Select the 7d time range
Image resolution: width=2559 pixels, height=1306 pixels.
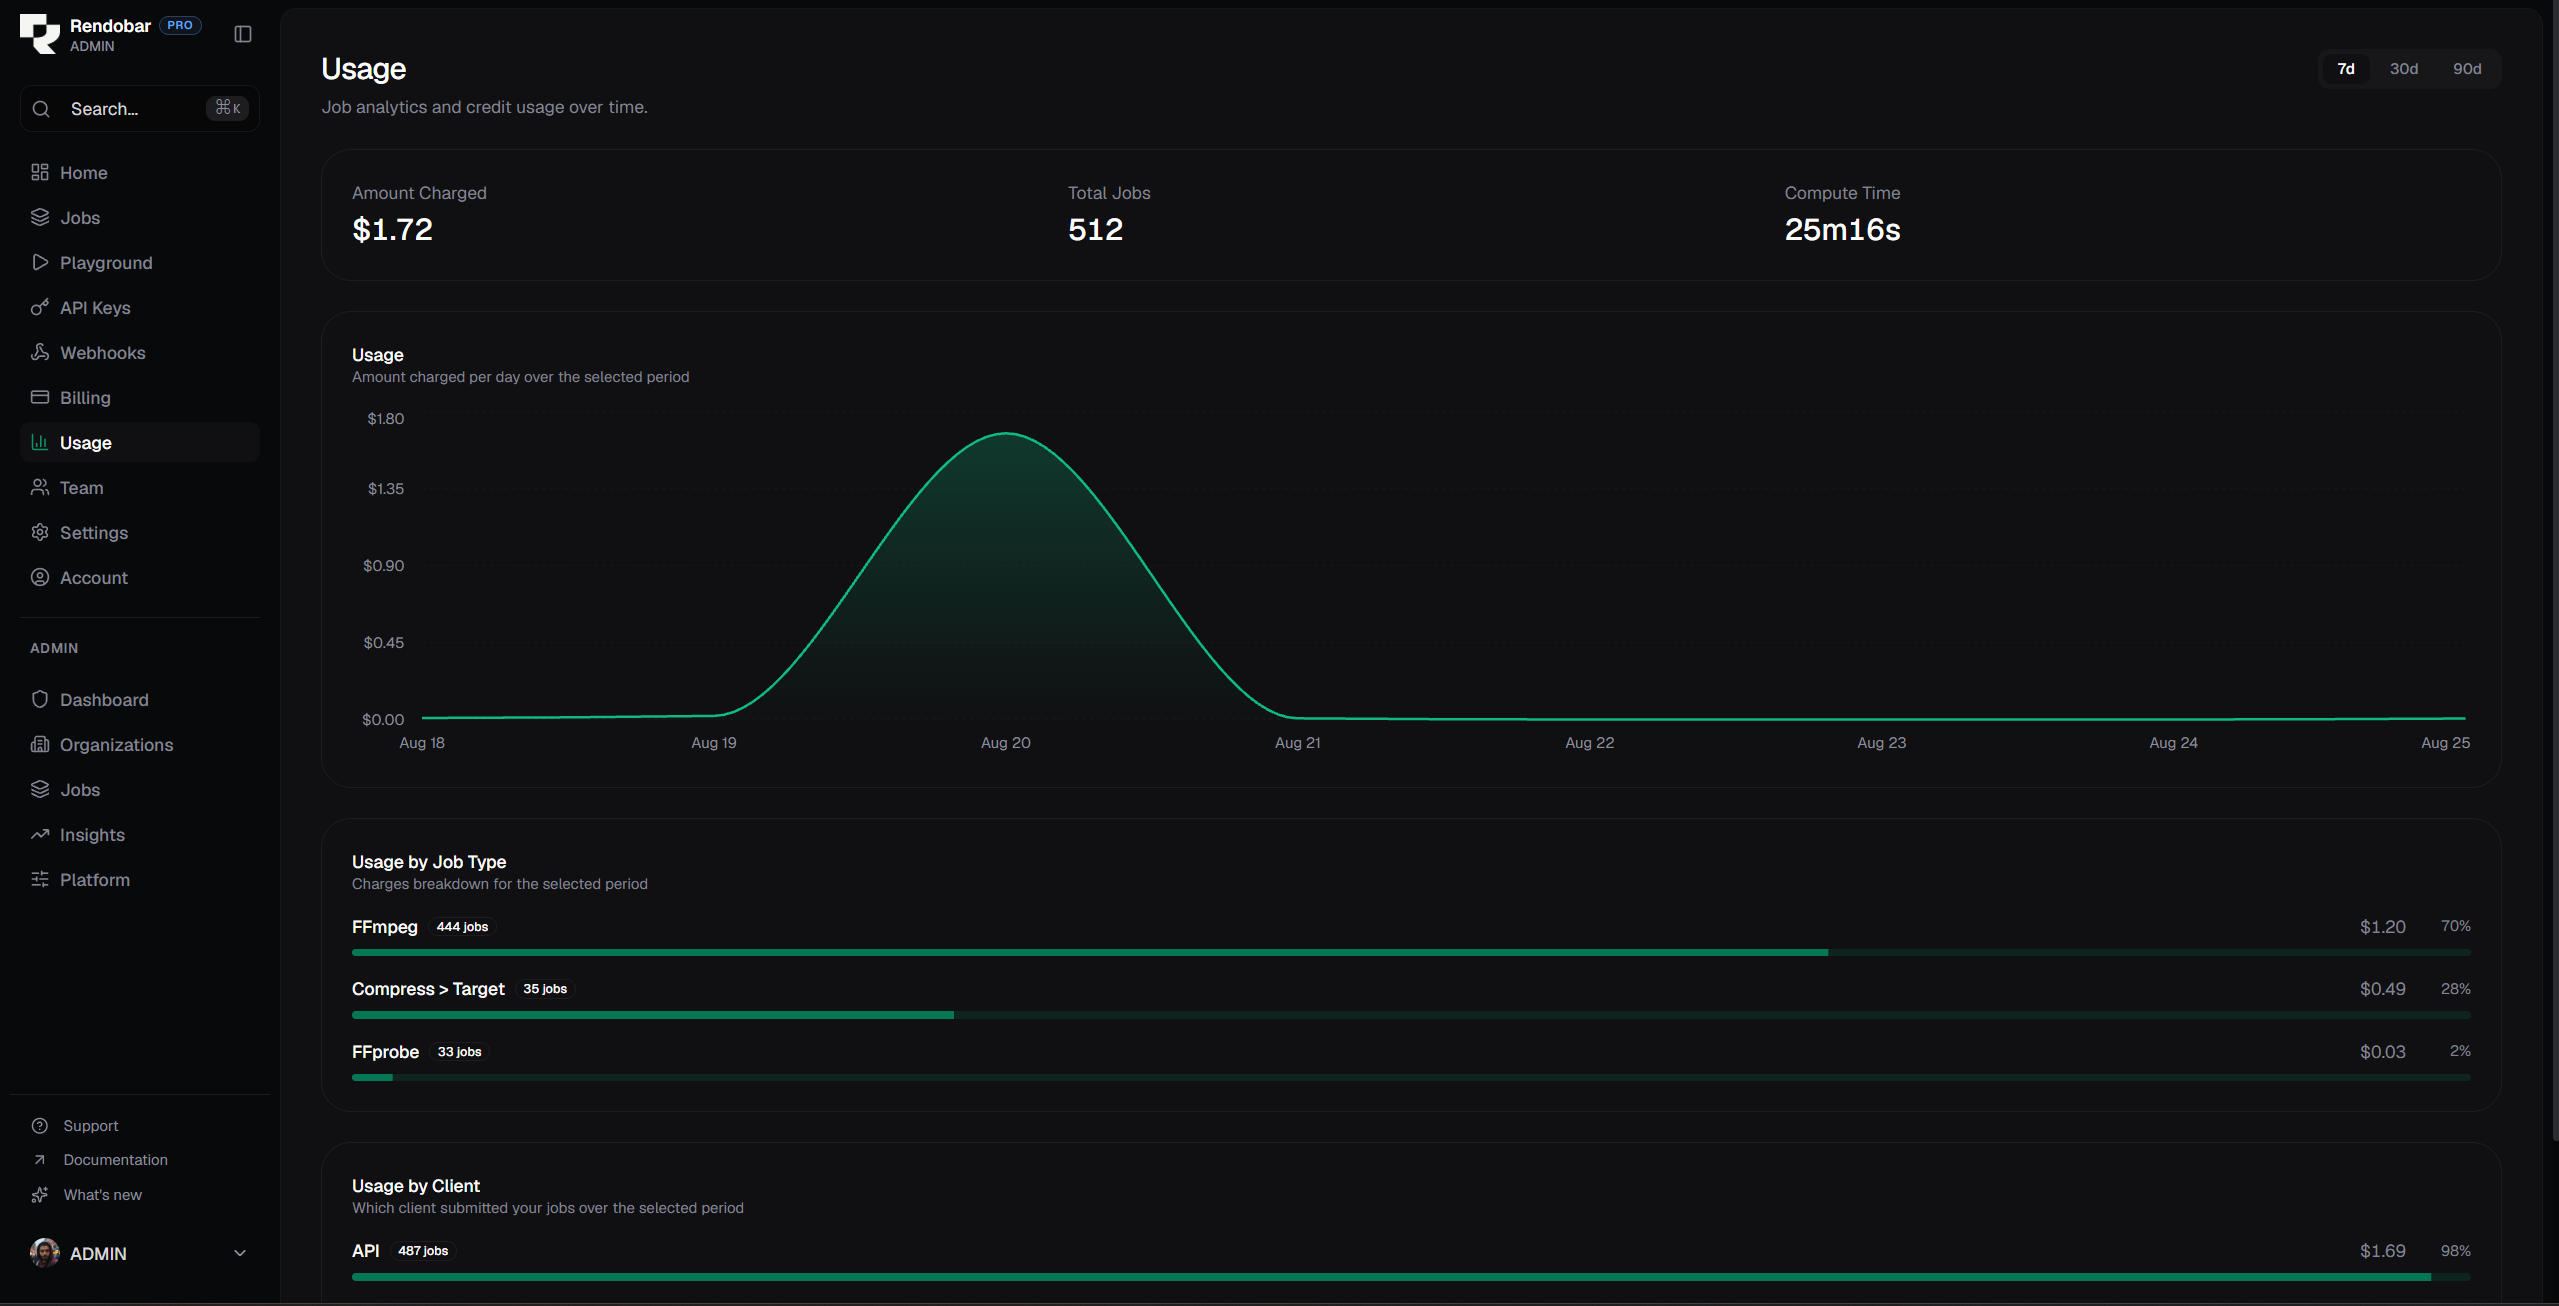[x=2345, y=69]
